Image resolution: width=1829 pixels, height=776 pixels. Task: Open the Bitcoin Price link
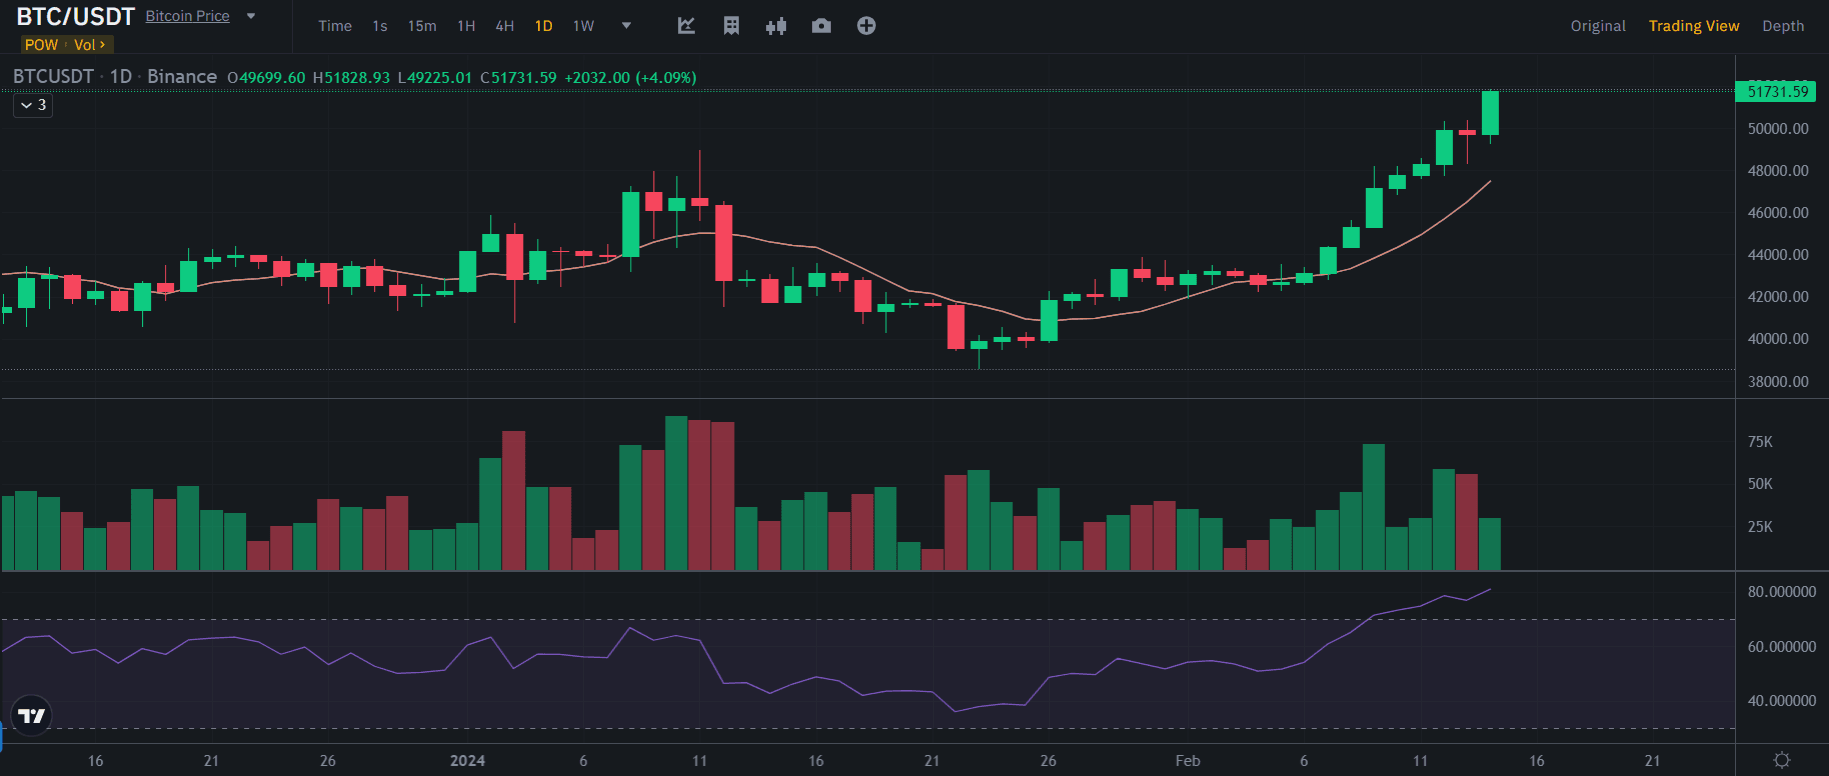click(x=187, y=16)
